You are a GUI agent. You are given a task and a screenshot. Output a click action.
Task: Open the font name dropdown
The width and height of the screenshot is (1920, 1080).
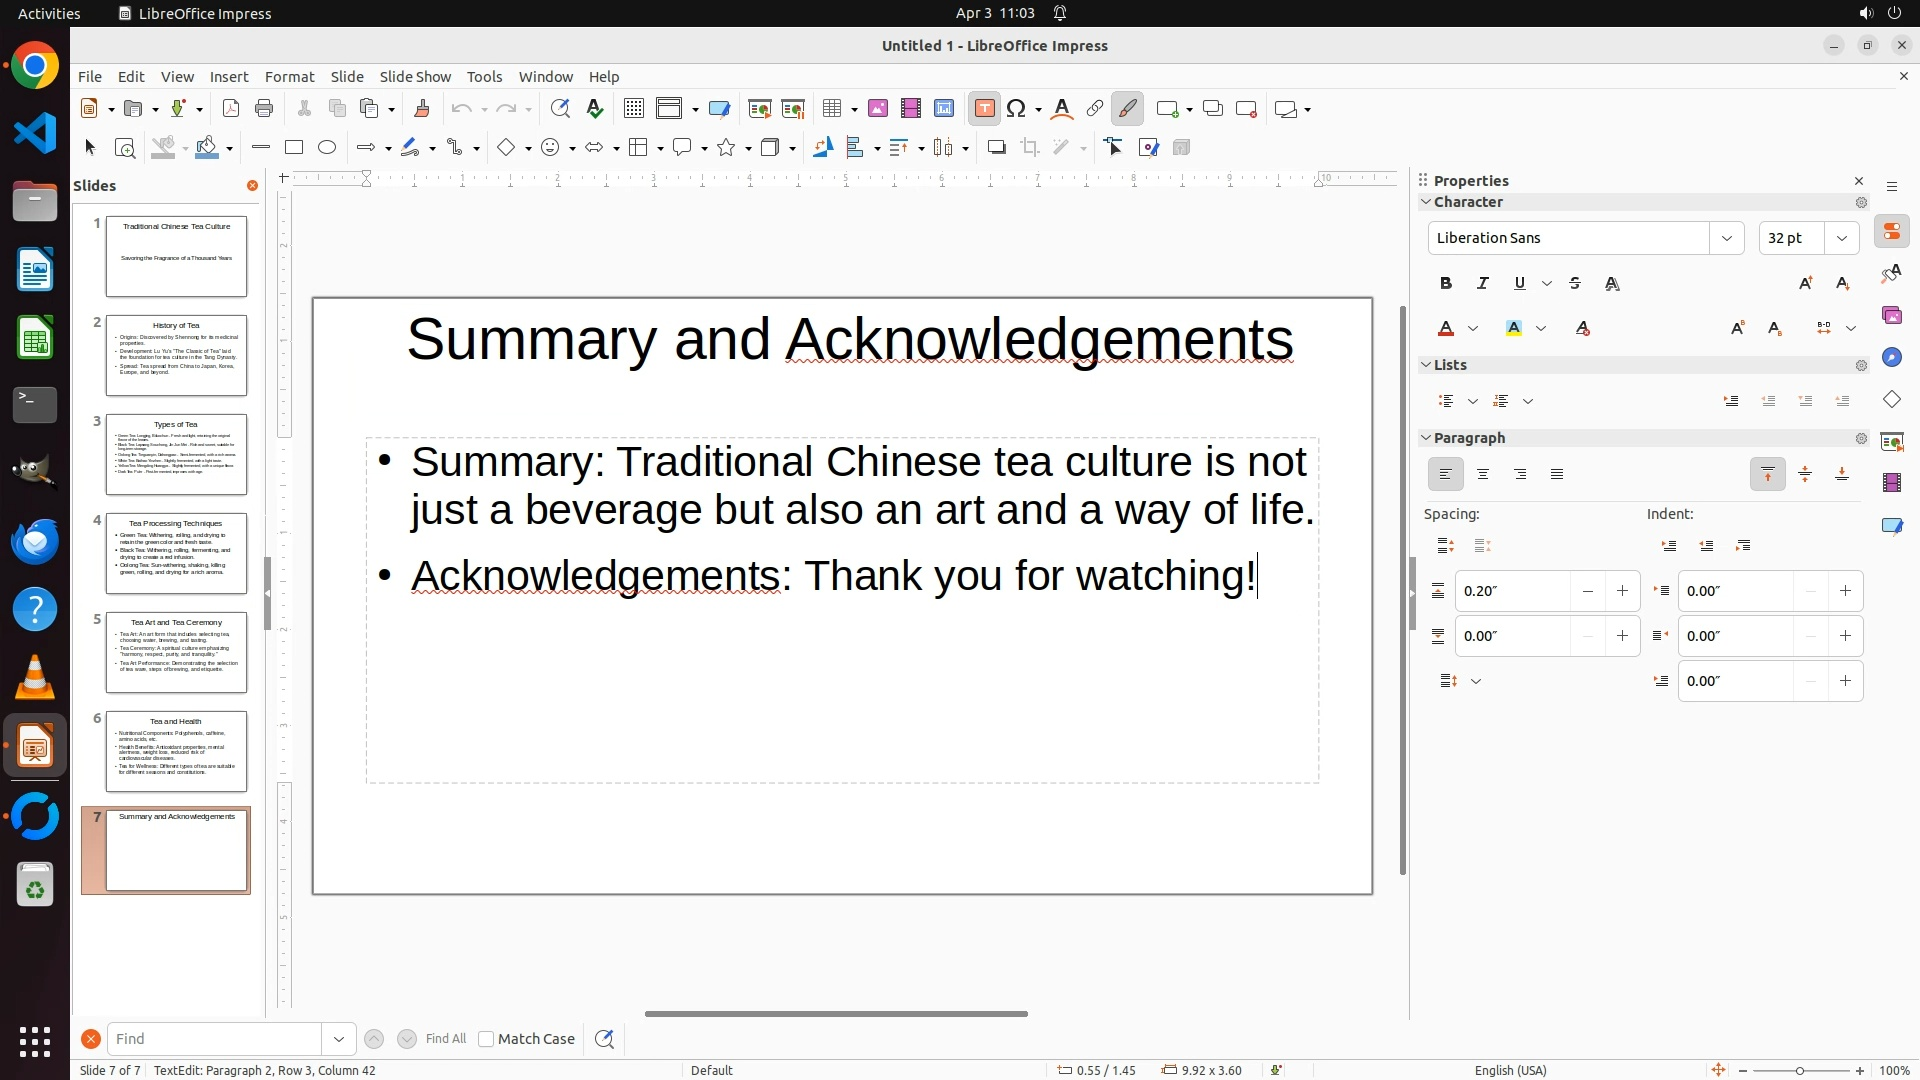1727,238
